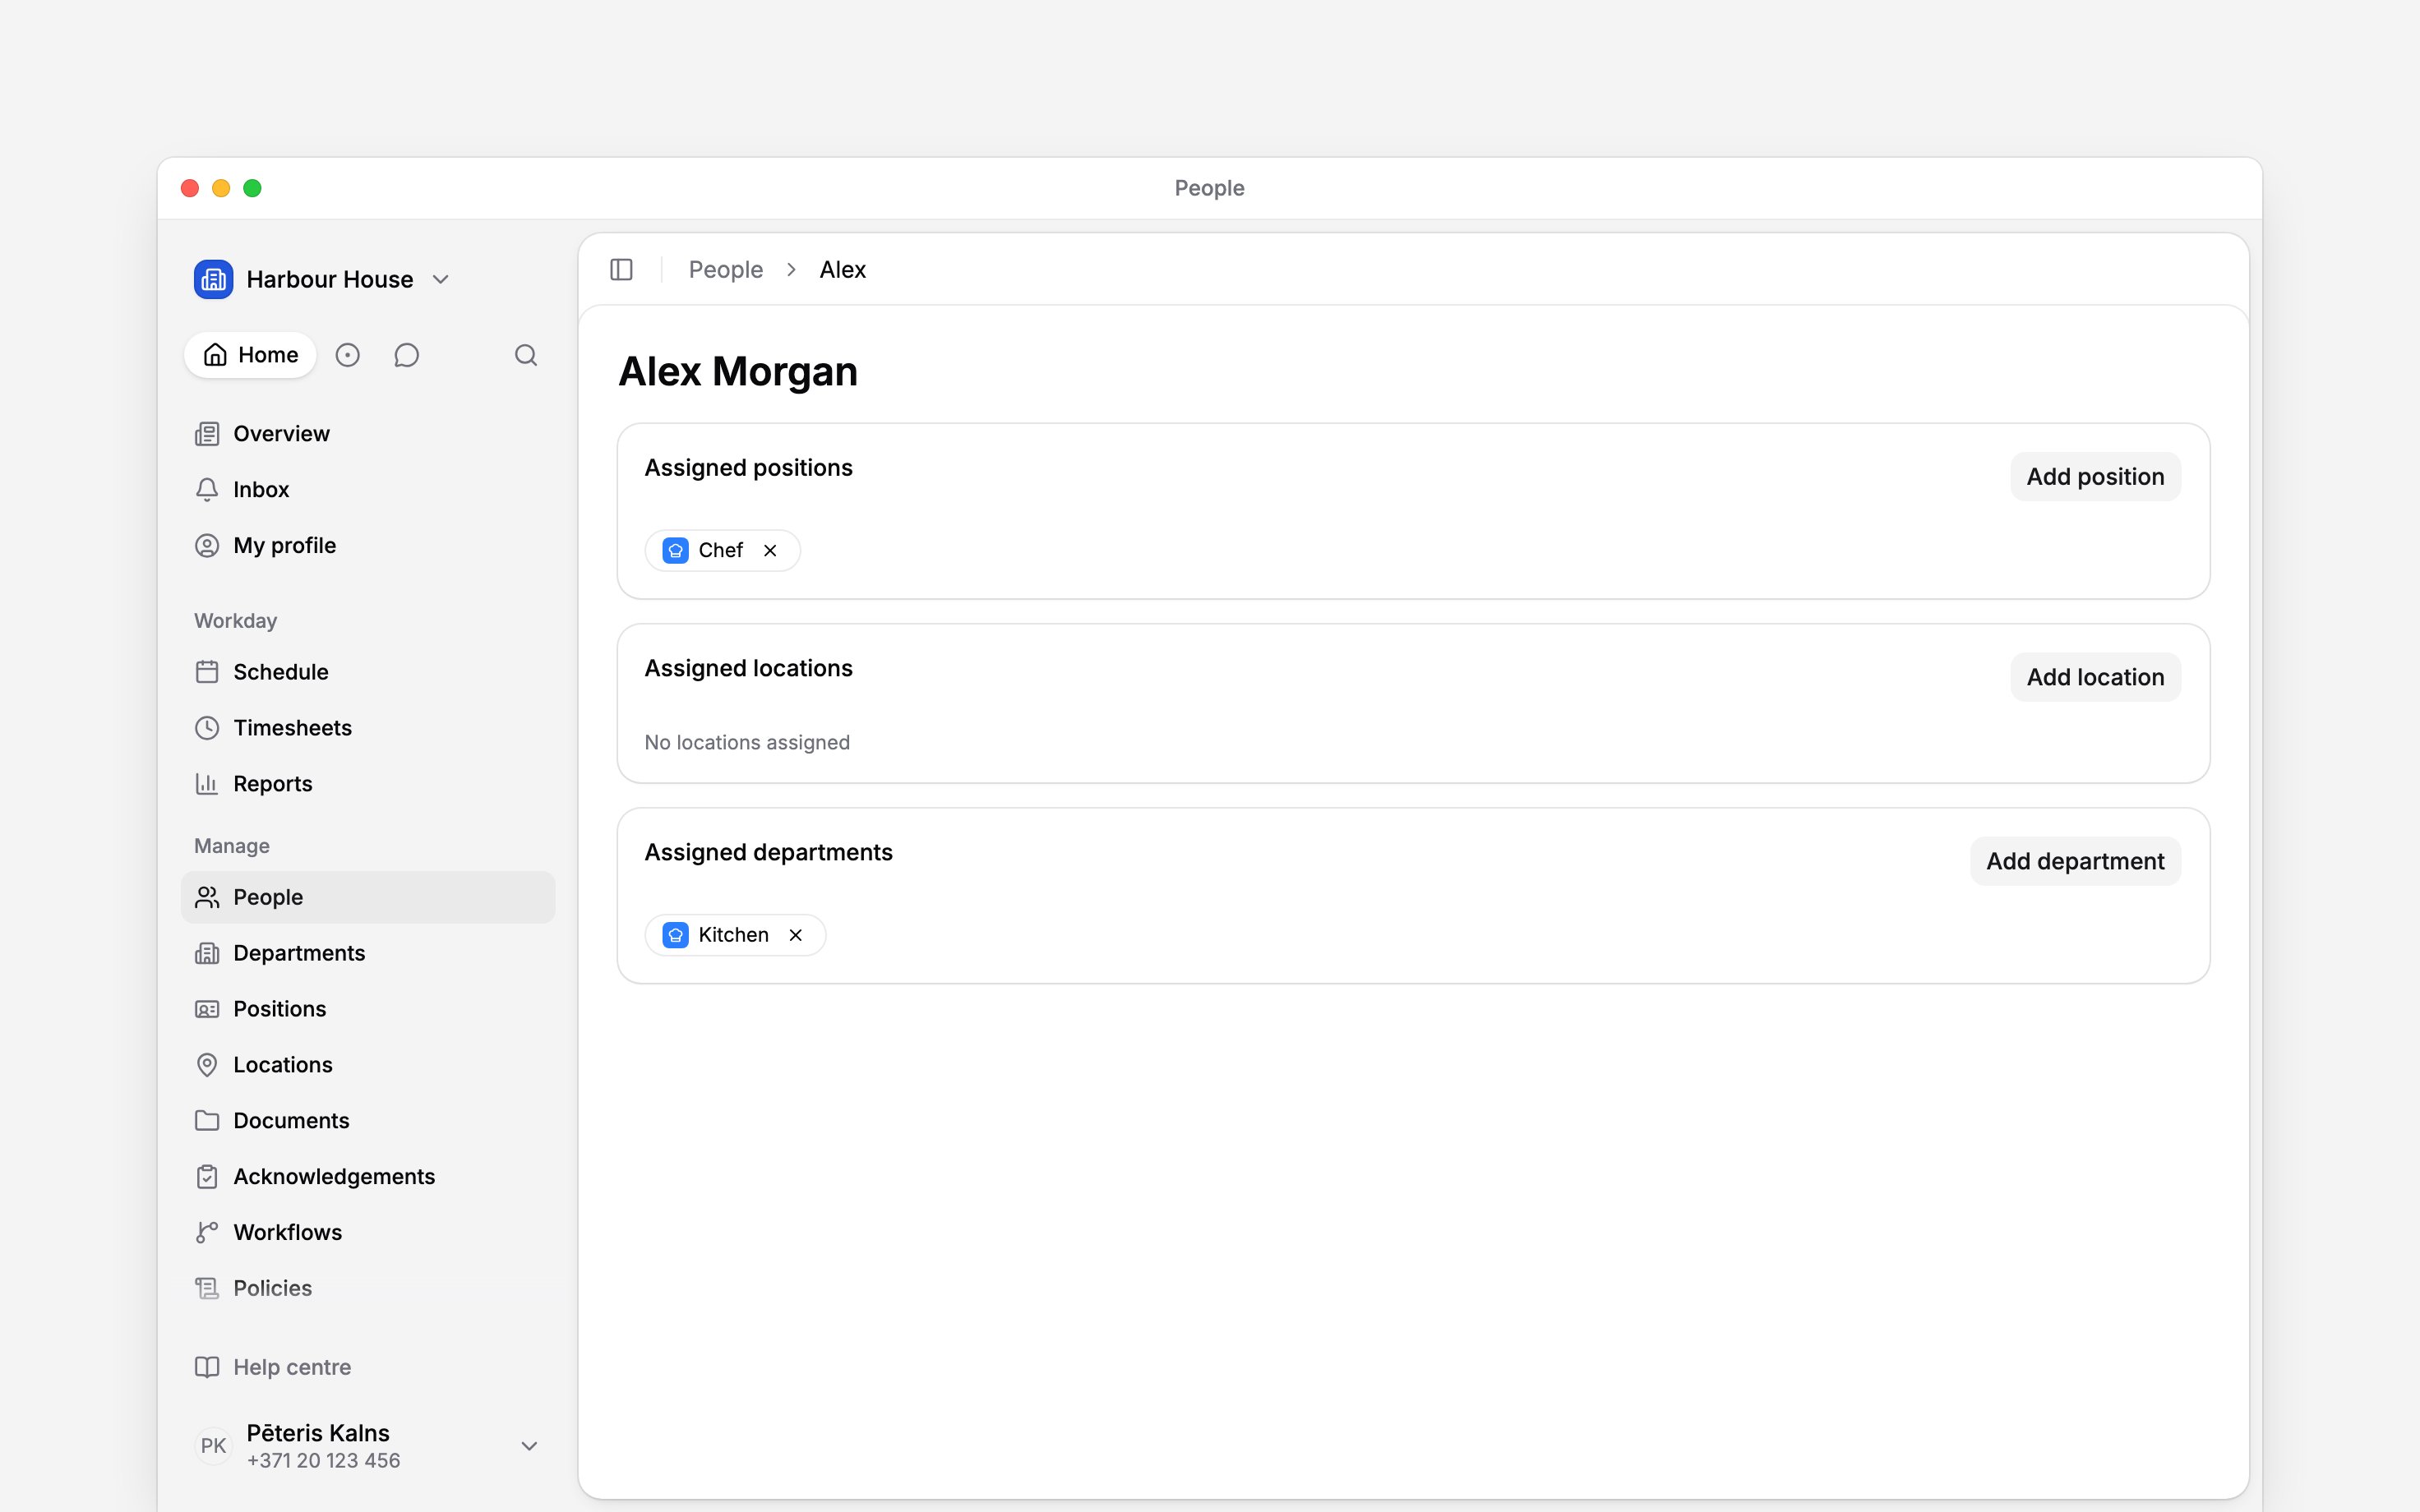
Task: Open Positions page
Action: (x=368, y=1009)
